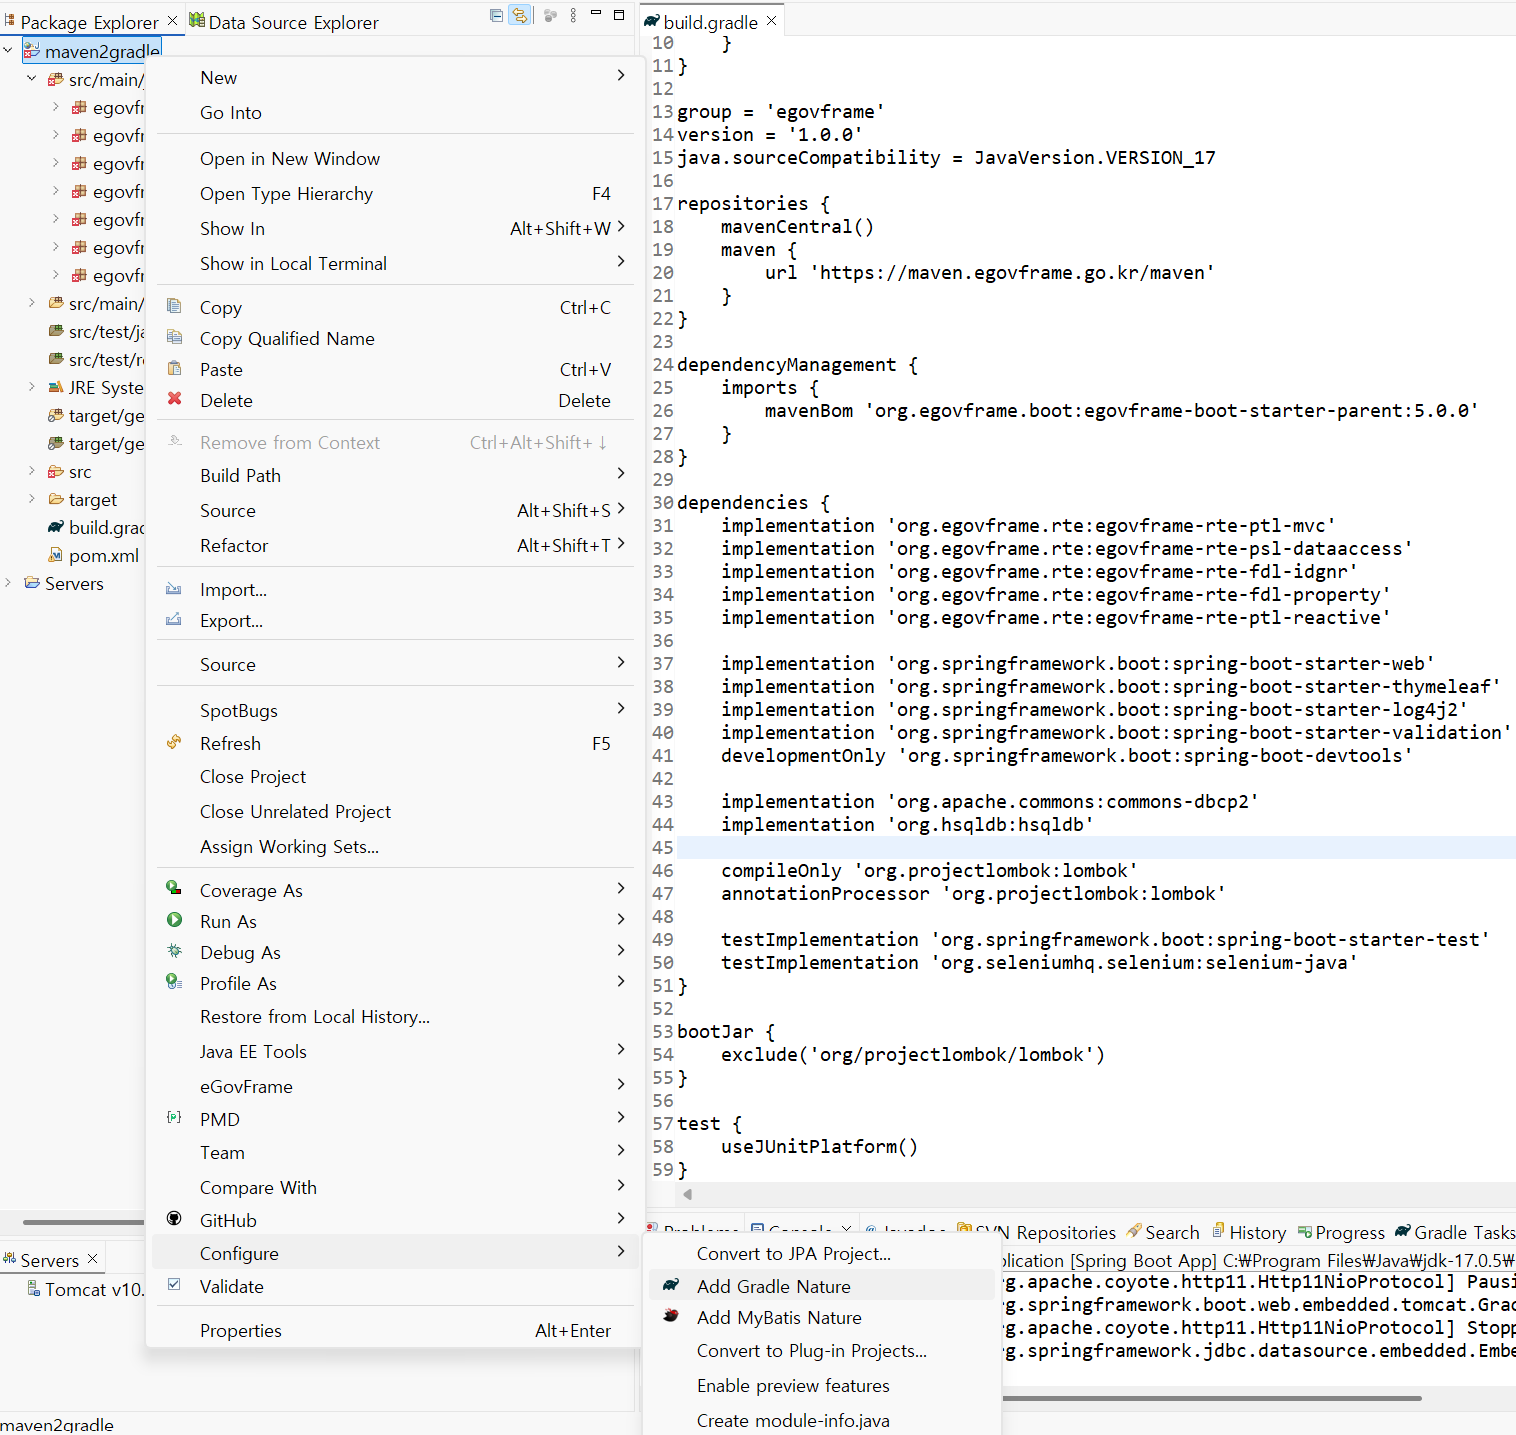This screenshot has width=1516, height=1435.
Task: Click the red Delete icon in context menu
Action: pos(175,399)
